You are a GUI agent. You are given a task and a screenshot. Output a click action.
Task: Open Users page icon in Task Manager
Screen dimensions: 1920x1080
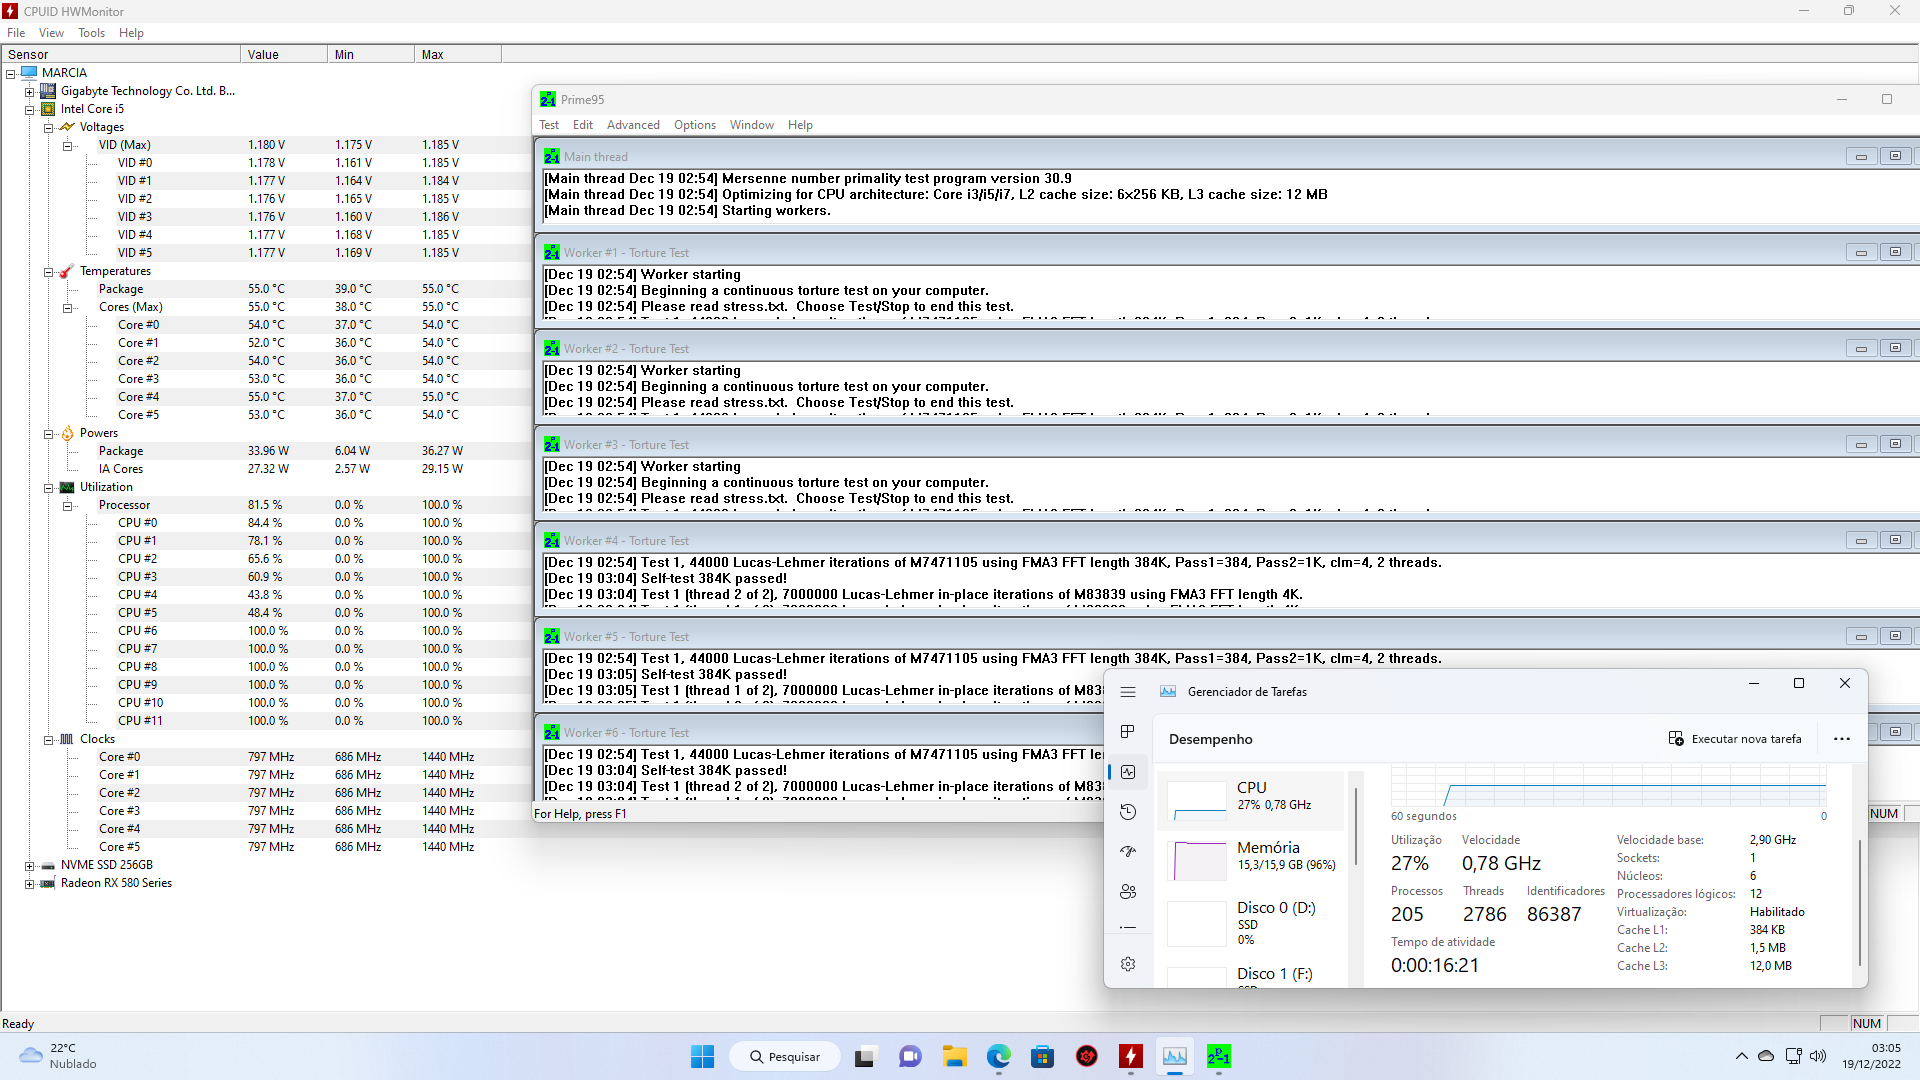(x=1128, y=892)
